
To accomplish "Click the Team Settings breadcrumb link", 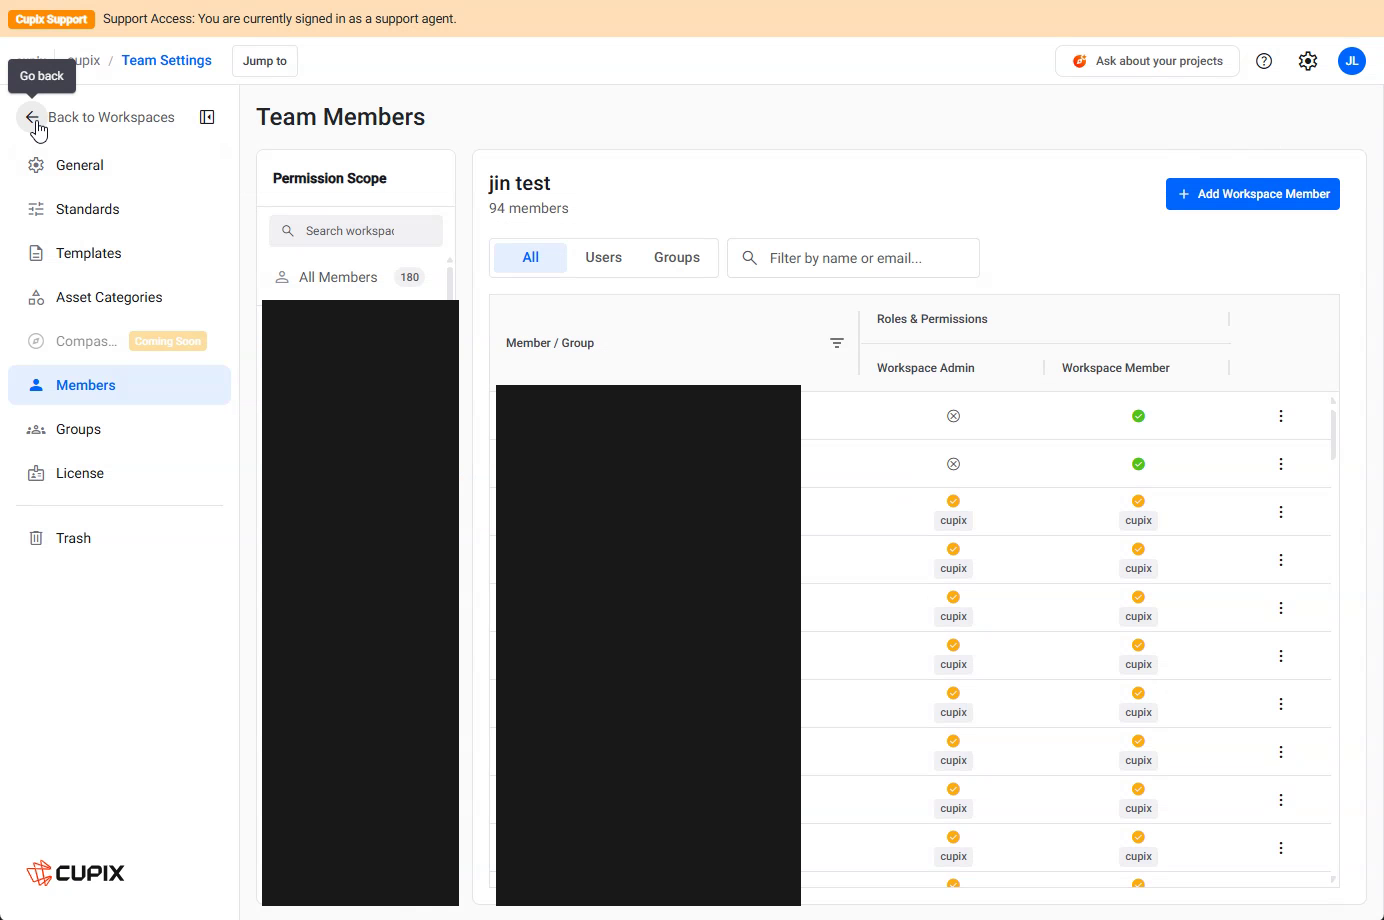I will click(x=167, y=60).
